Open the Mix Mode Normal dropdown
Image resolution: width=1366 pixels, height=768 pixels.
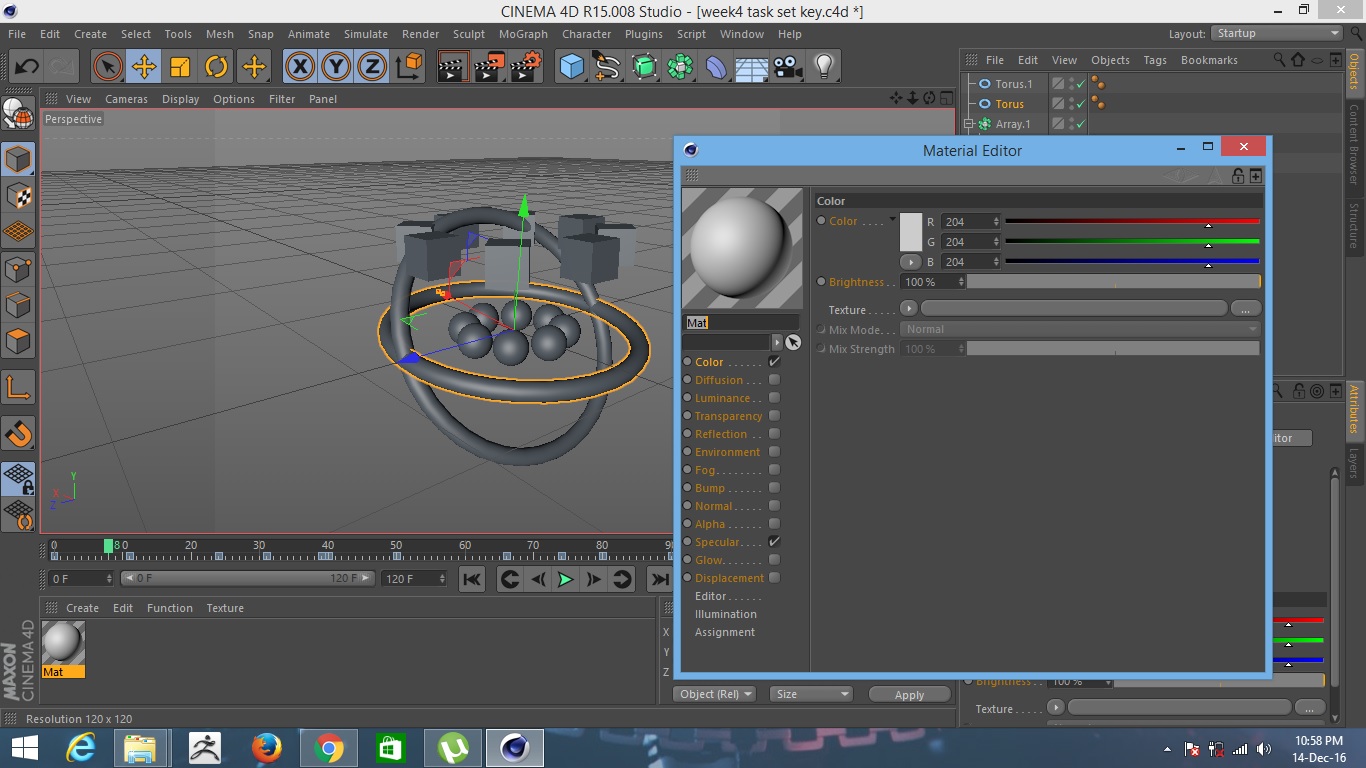point(1079,329)
